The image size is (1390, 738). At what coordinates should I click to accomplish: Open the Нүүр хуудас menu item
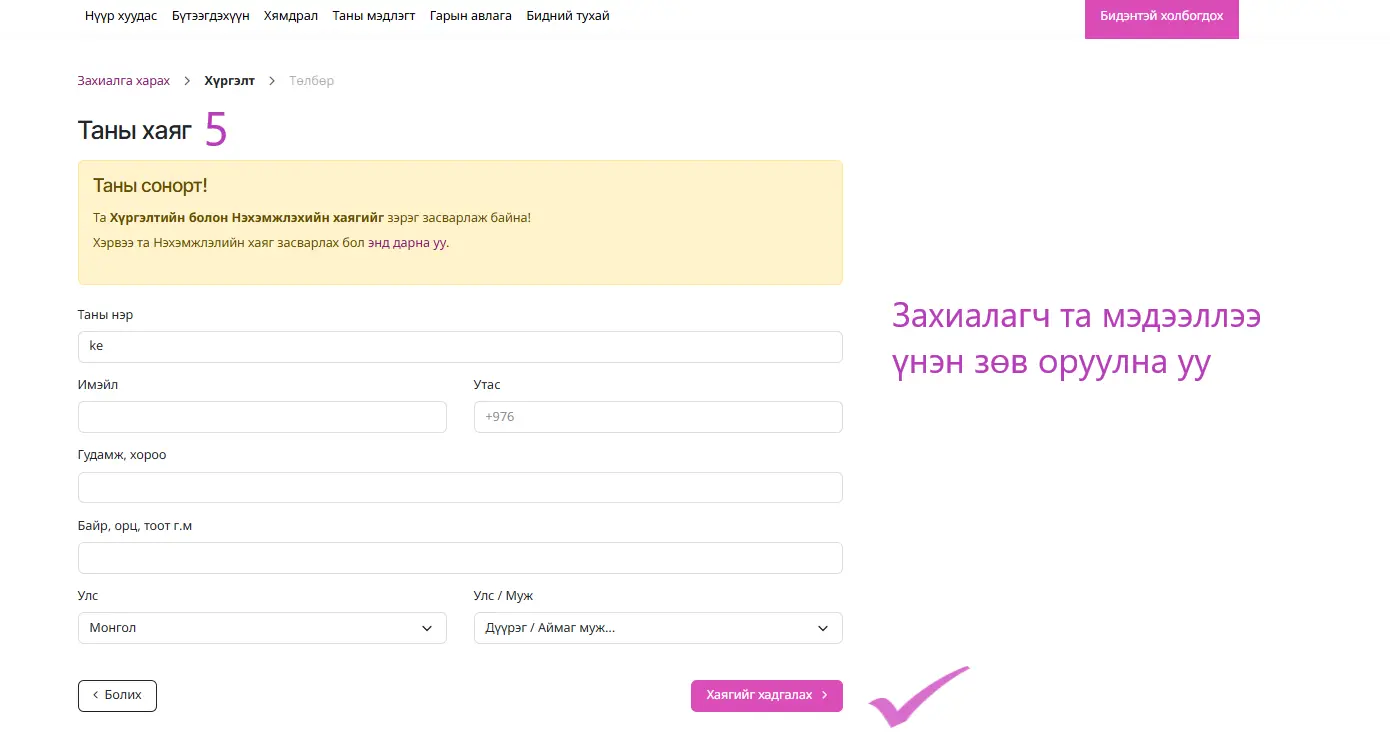pos(121,16)
